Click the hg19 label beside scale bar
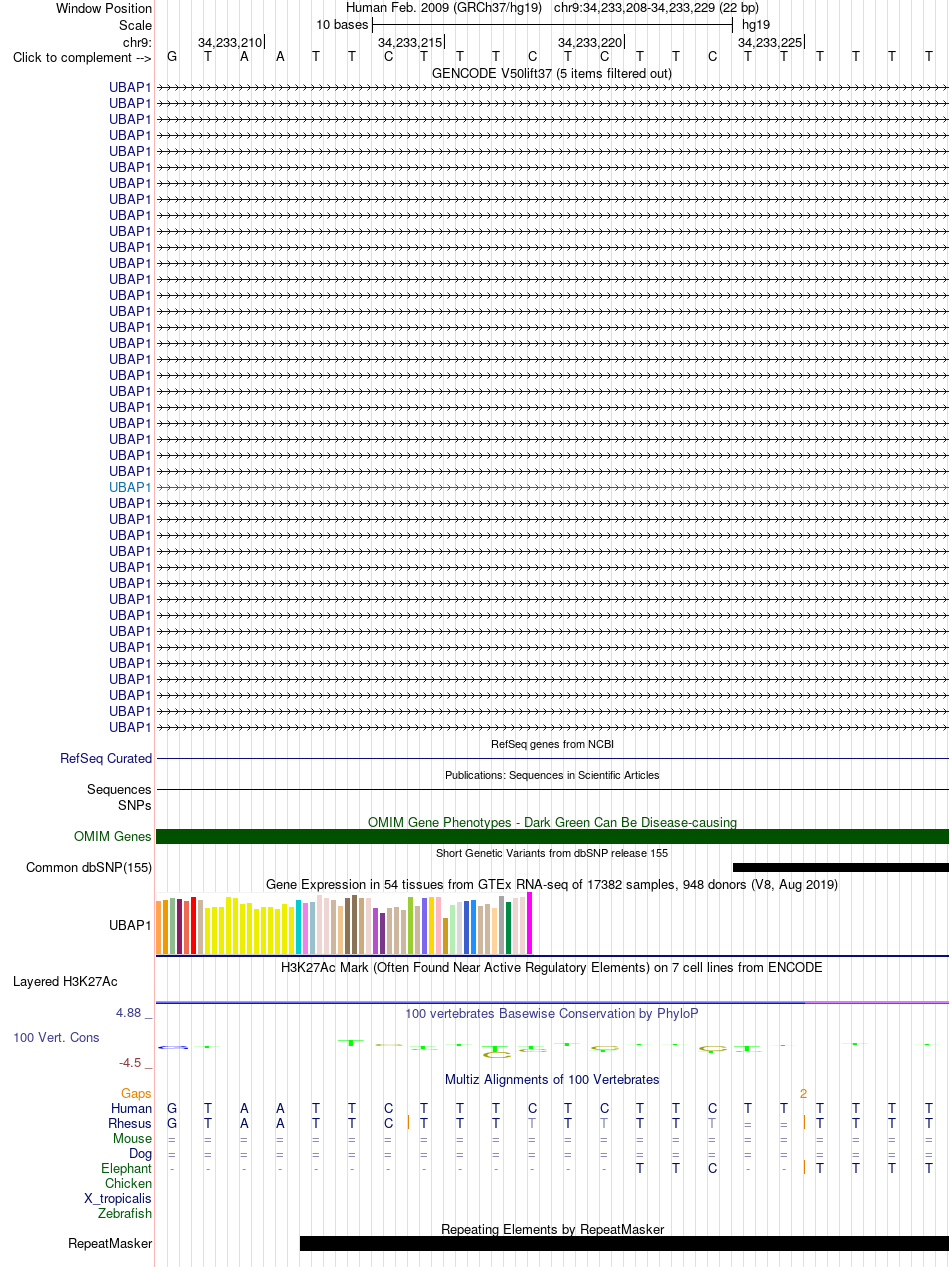Viewport: 950px width, 1267px height. 756,25
